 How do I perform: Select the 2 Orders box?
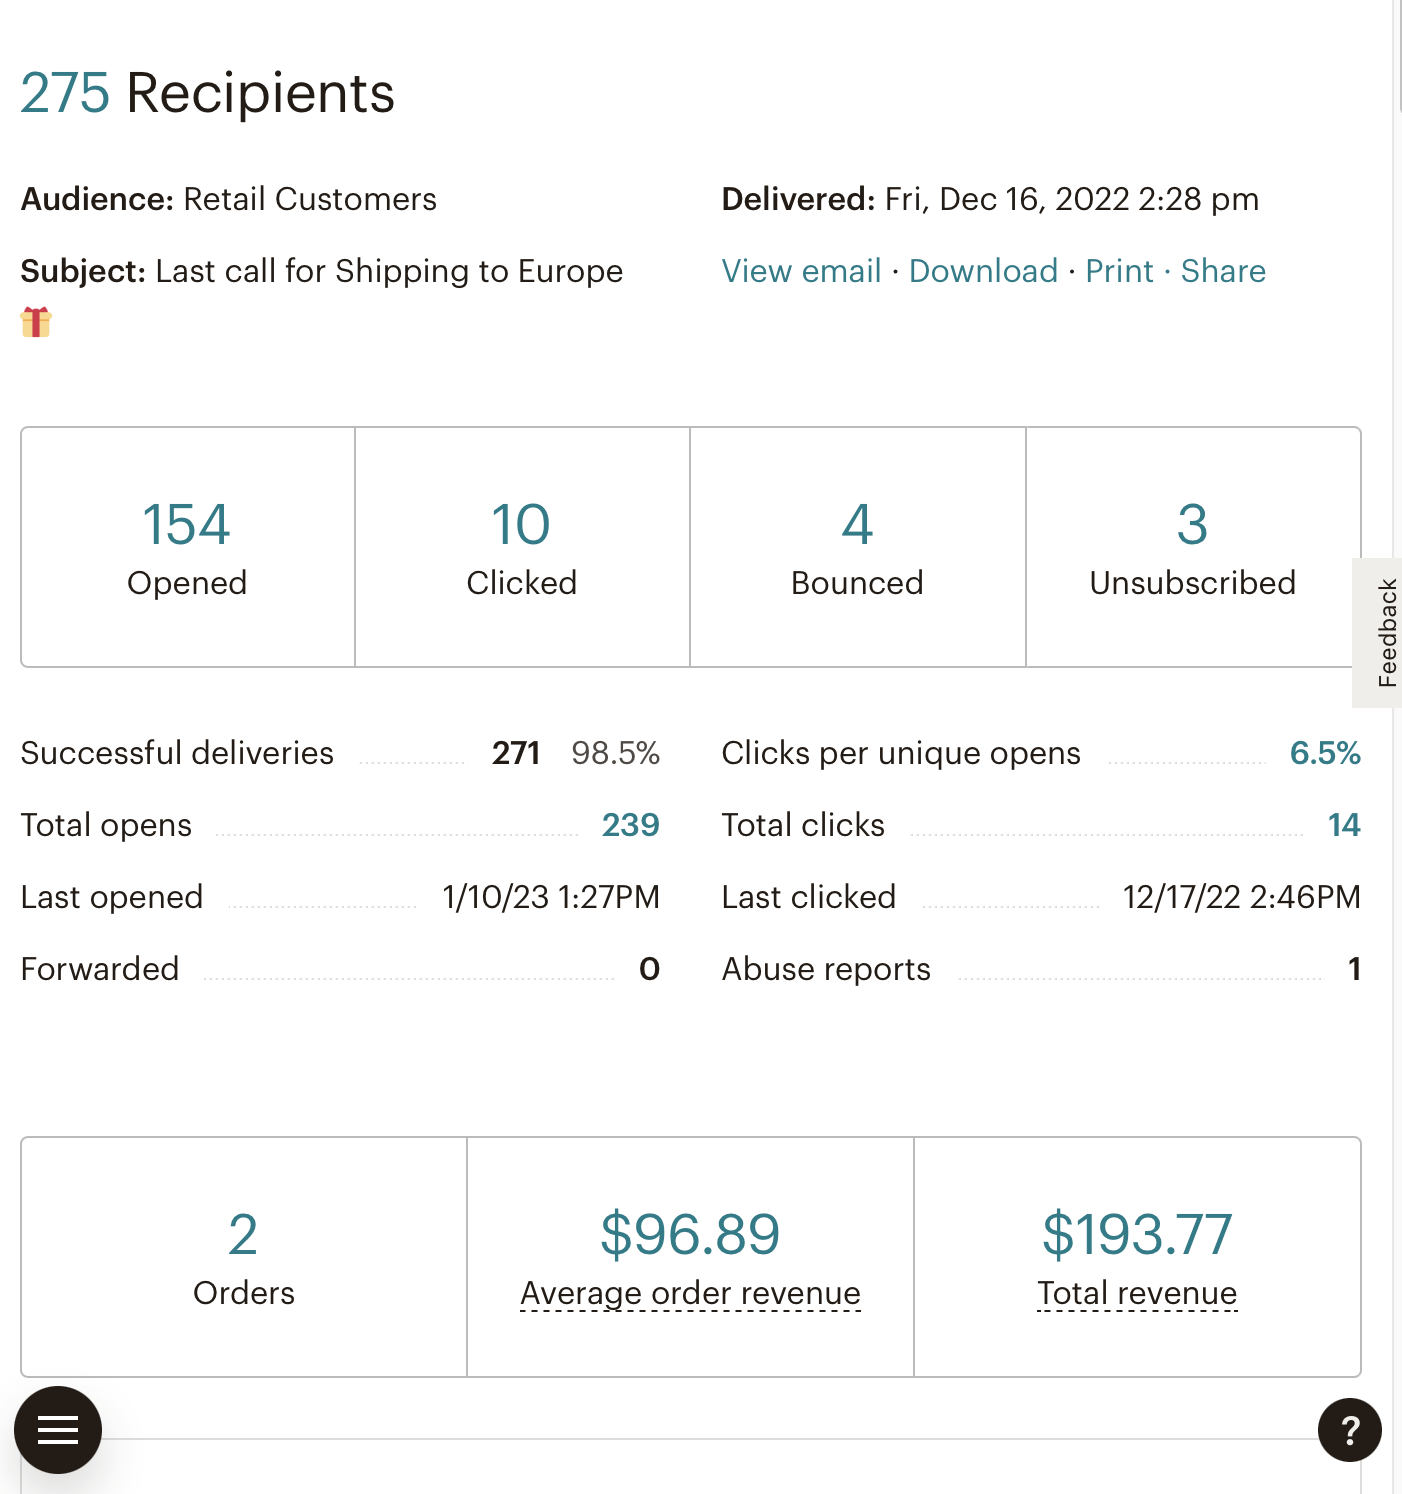point(243,1256)
